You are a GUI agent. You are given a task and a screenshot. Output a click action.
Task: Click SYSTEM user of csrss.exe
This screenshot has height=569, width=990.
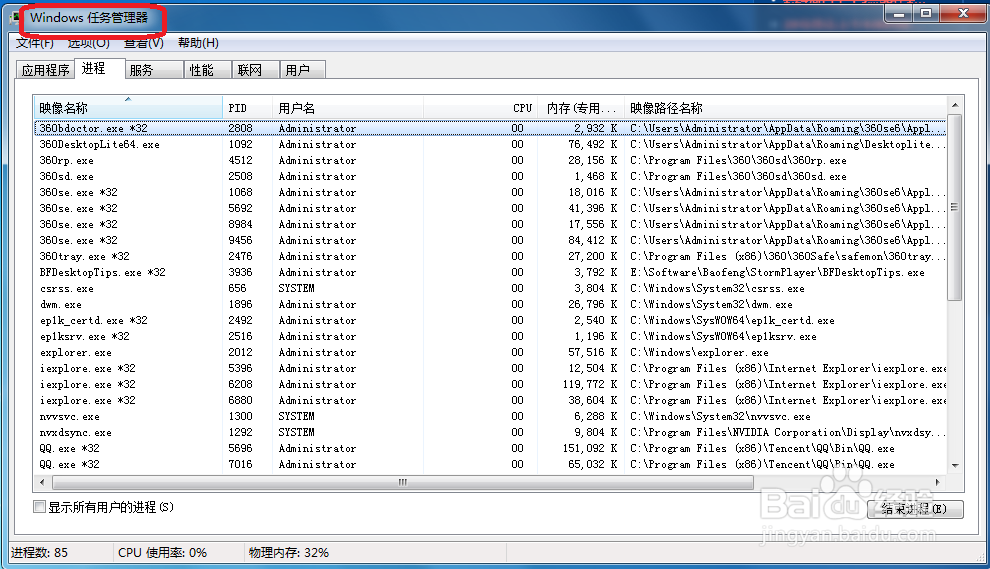click(296, 289)
